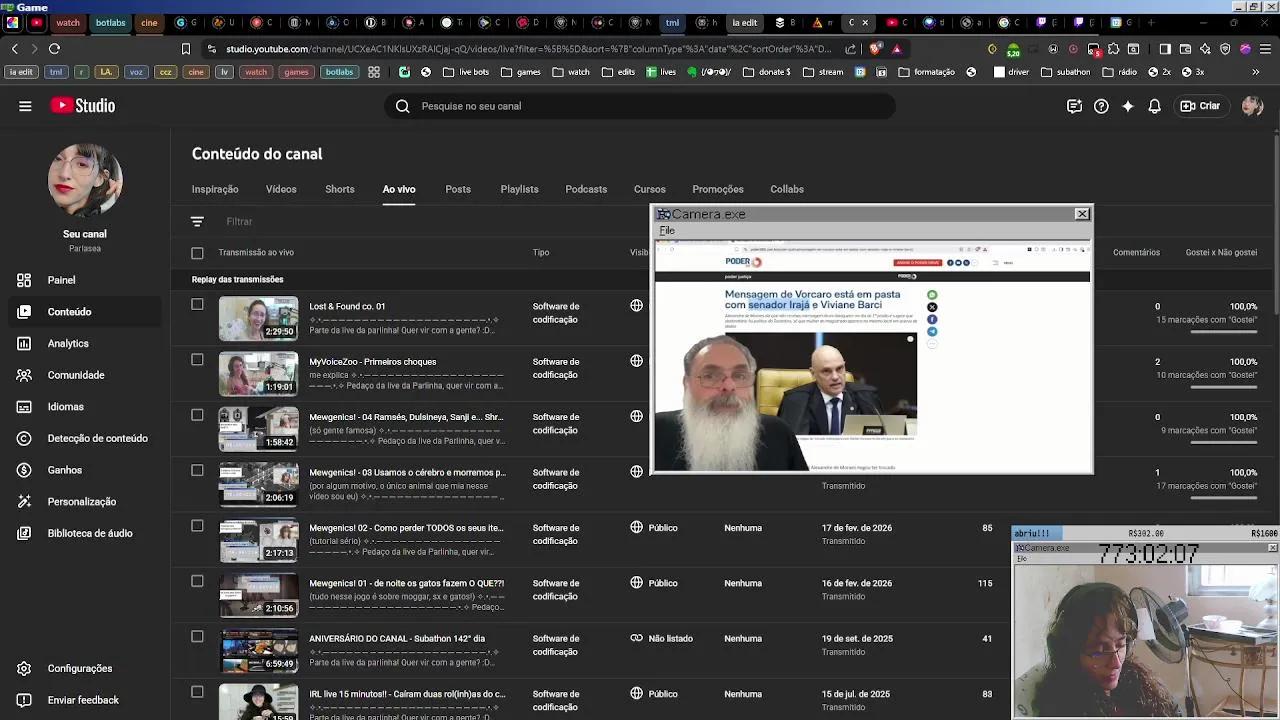Open File menu in large Camera.exe window
This screenshot has width=1280, height=720.
pyautogui.click(x=667, y=231)
